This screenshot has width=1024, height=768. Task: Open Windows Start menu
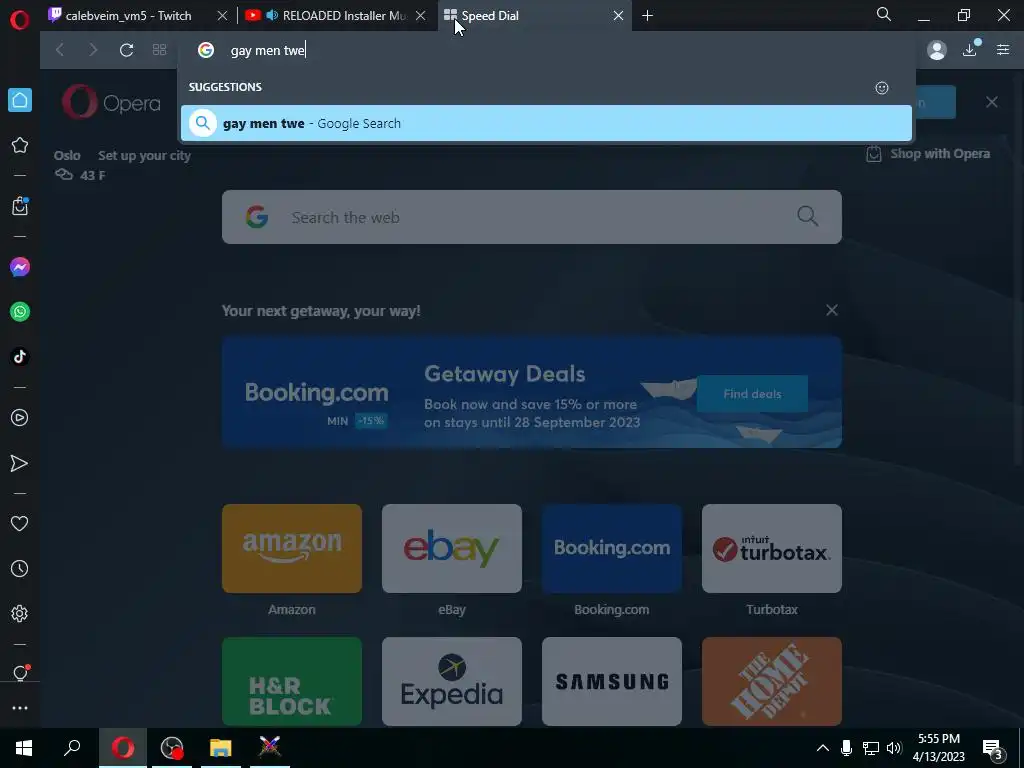[24, 748]
